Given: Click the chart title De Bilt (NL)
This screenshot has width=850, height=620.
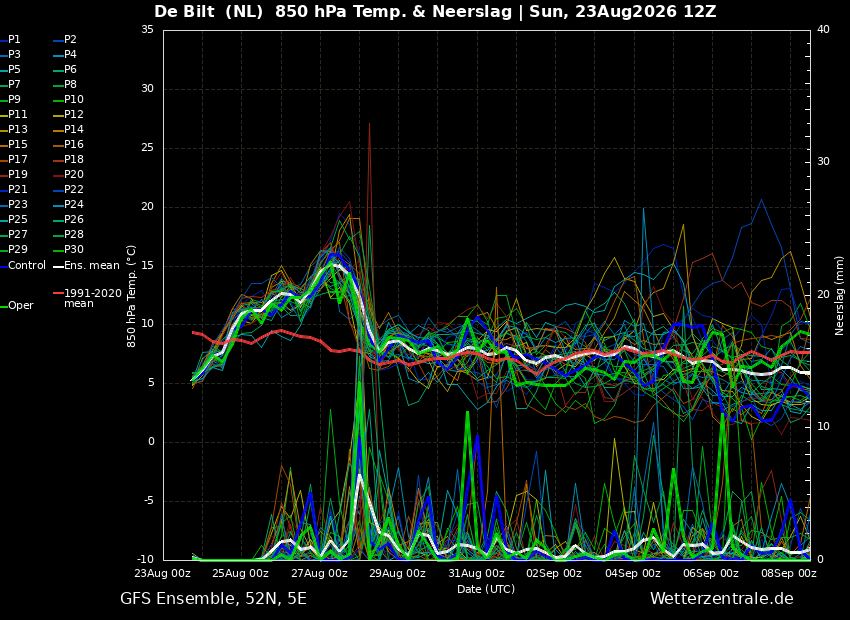Looking at the screenshot, I should (210, 11).
